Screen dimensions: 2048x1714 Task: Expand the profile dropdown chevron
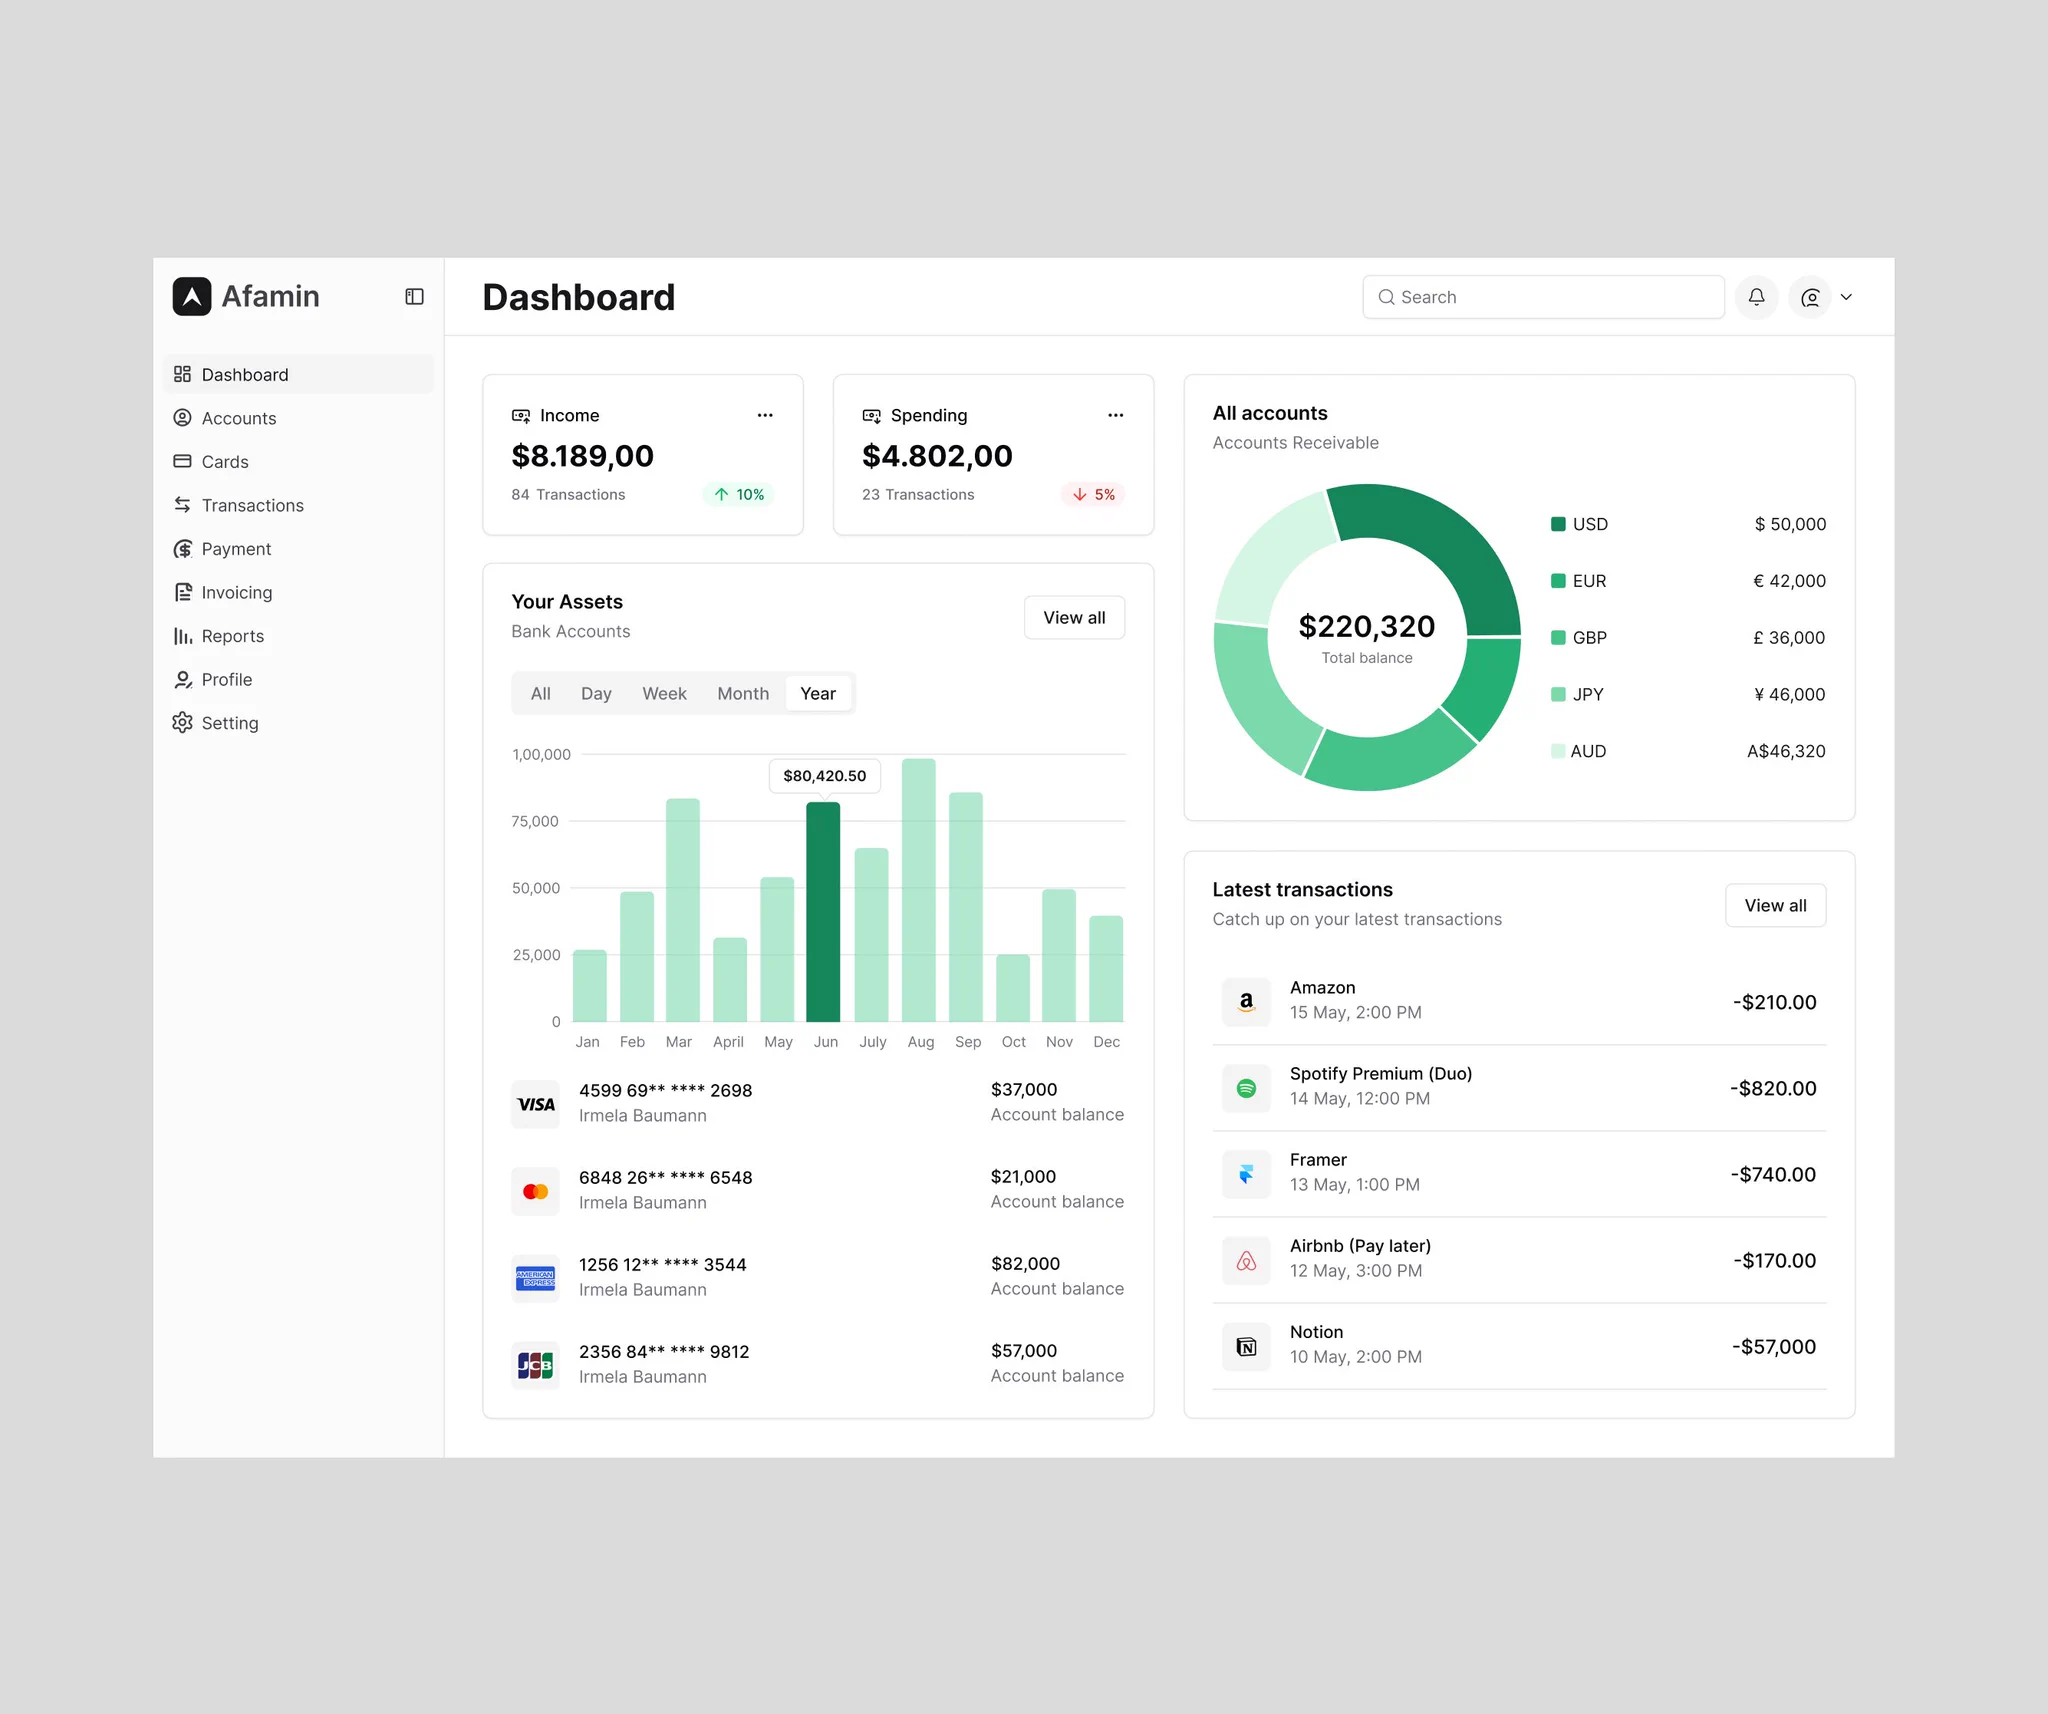[1846, 297]
